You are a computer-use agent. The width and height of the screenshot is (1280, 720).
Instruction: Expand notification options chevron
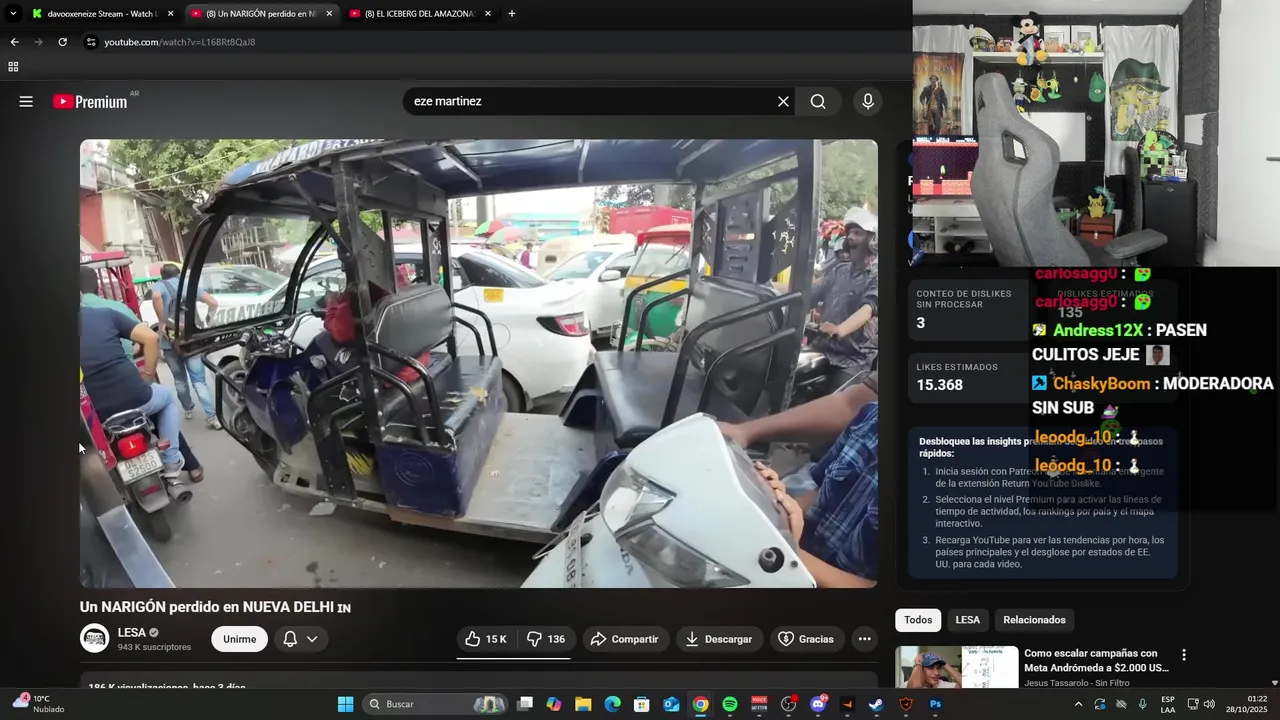[x=312, y=639]
